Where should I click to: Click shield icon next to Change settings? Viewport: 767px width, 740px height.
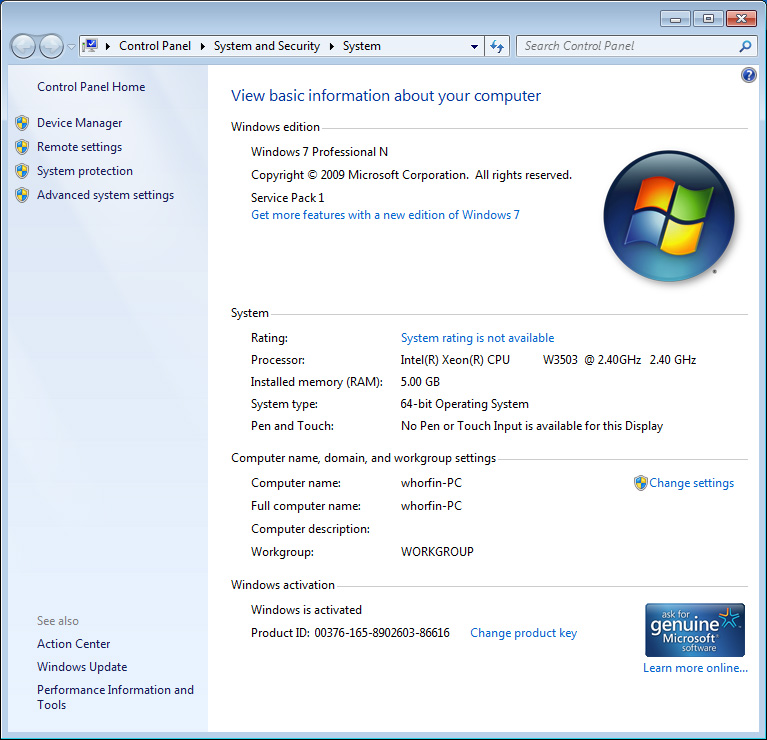(x=640, y=483)
